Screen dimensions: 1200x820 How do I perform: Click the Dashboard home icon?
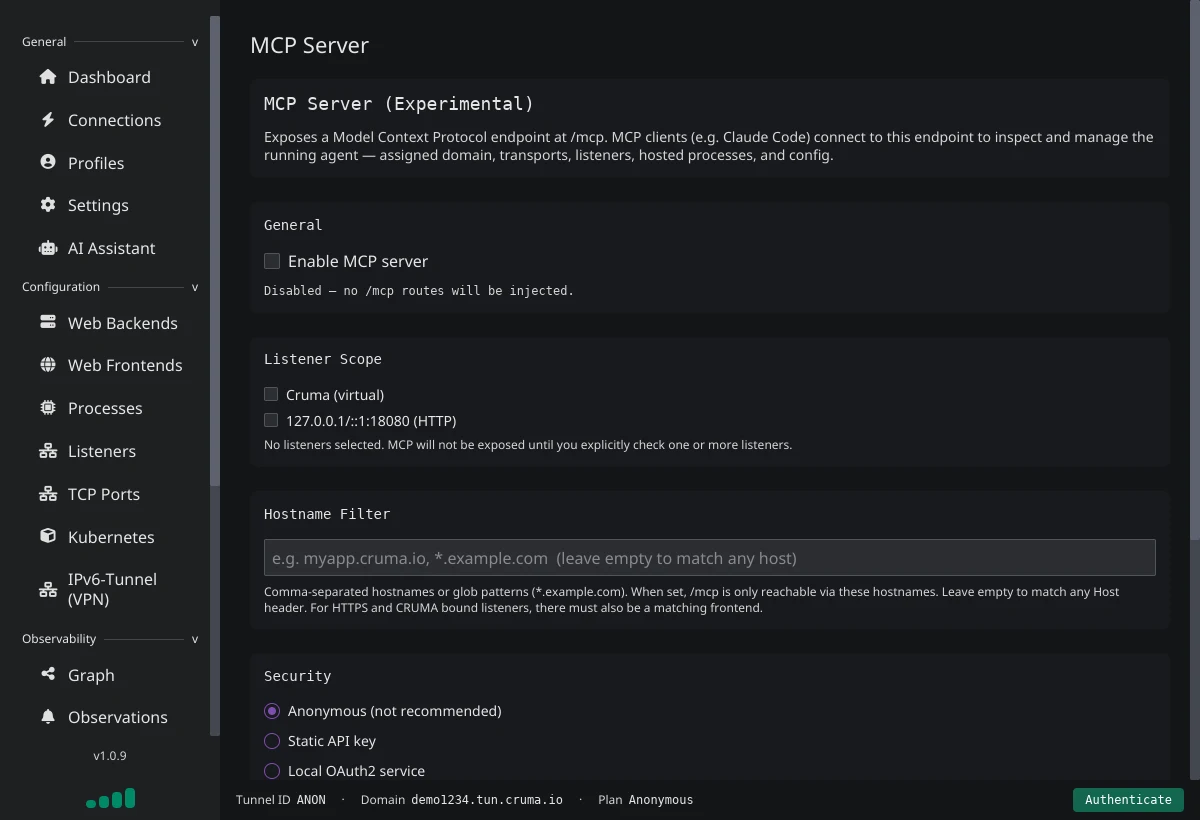coord(47,77)
